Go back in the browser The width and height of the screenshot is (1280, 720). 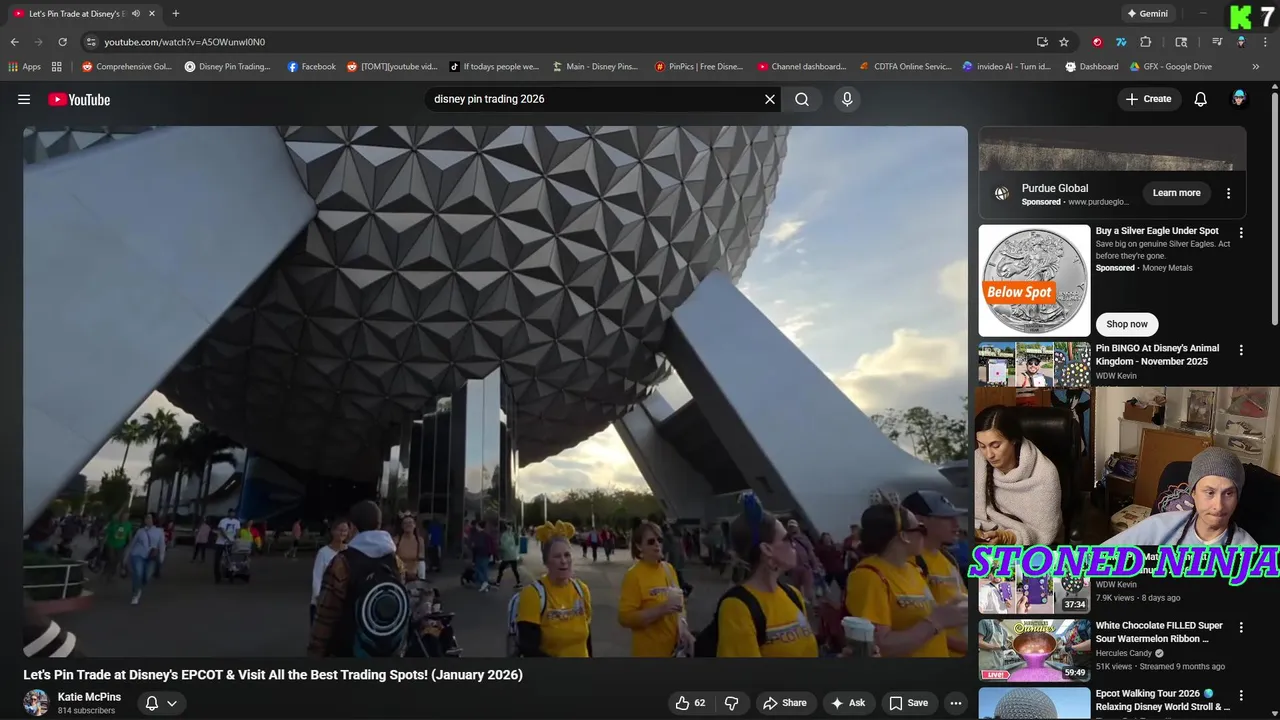click(14, 42)
